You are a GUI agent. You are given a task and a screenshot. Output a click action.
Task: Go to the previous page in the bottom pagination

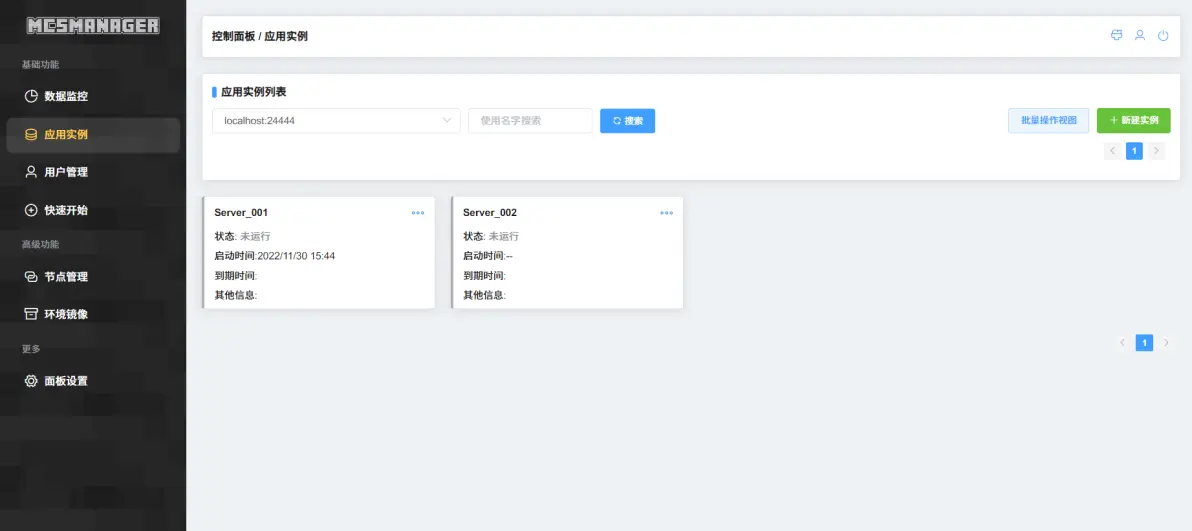coord(1123,343)
